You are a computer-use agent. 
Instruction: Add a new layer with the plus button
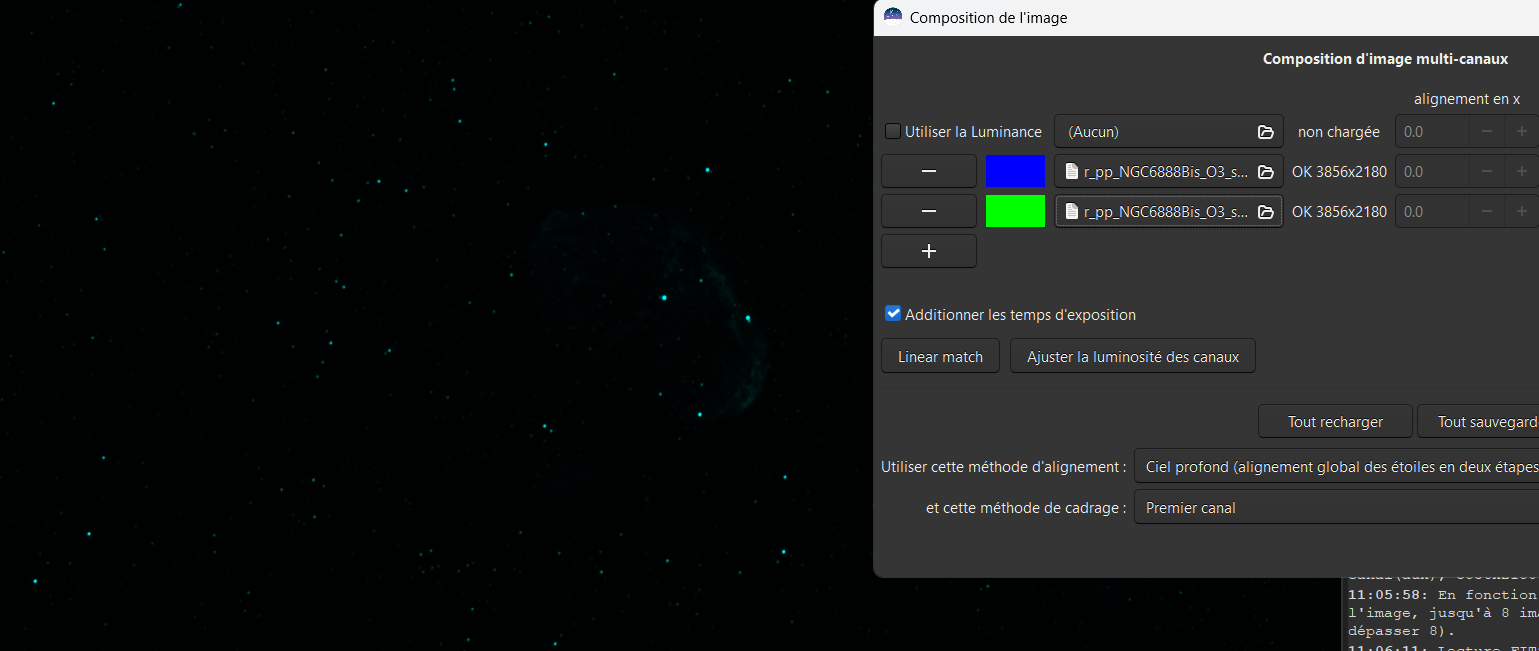[x=928, y=252]
